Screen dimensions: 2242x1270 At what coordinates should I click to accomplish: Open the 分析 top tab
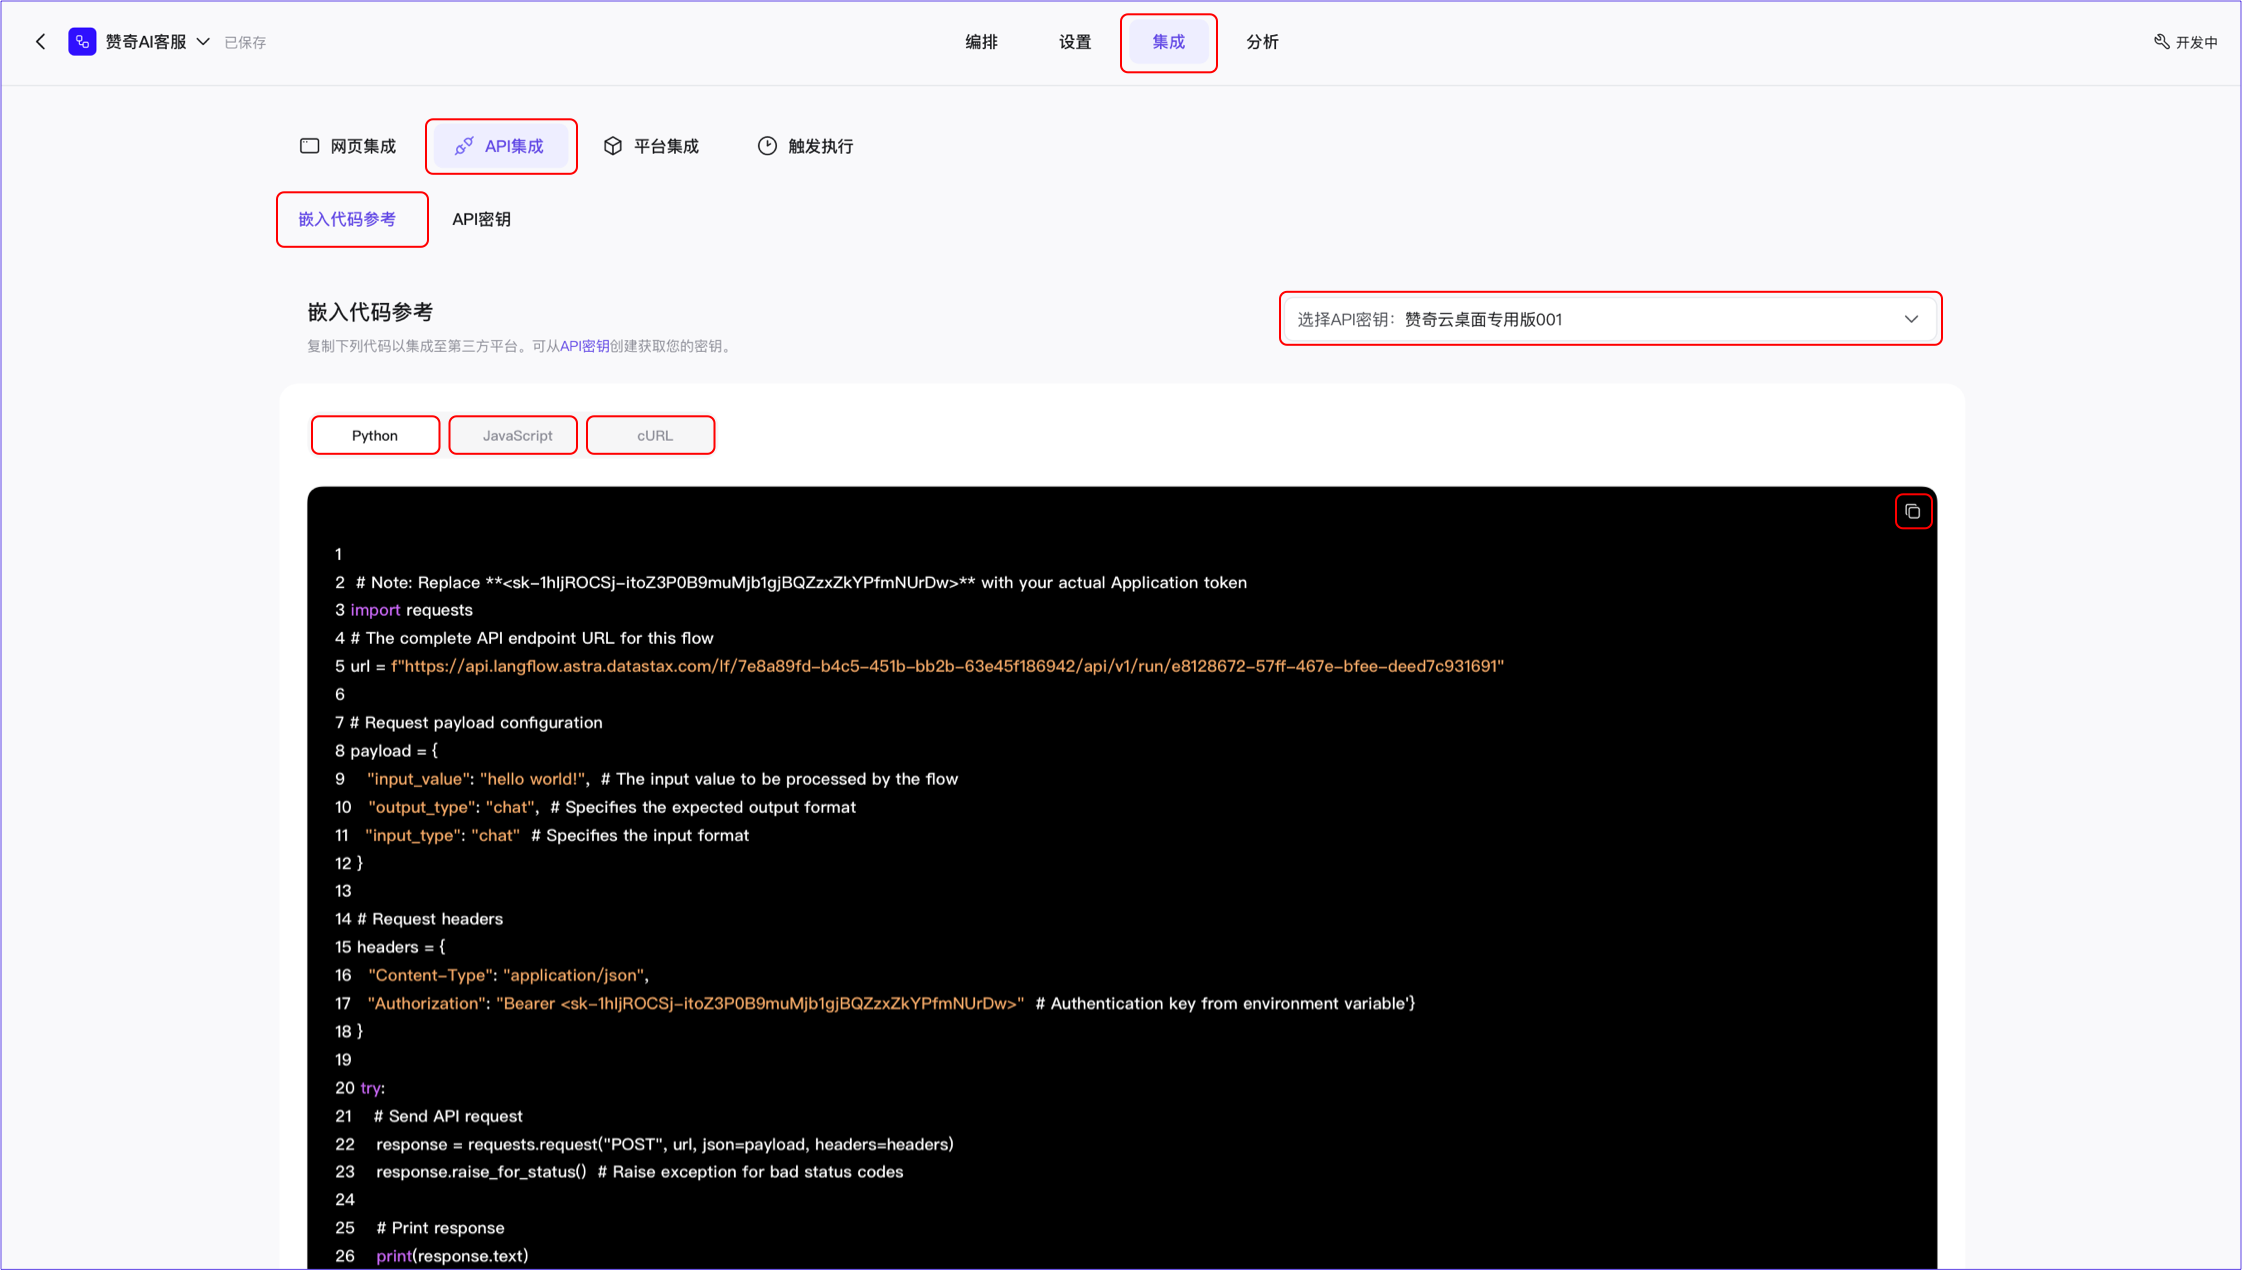coord(1262,42)
